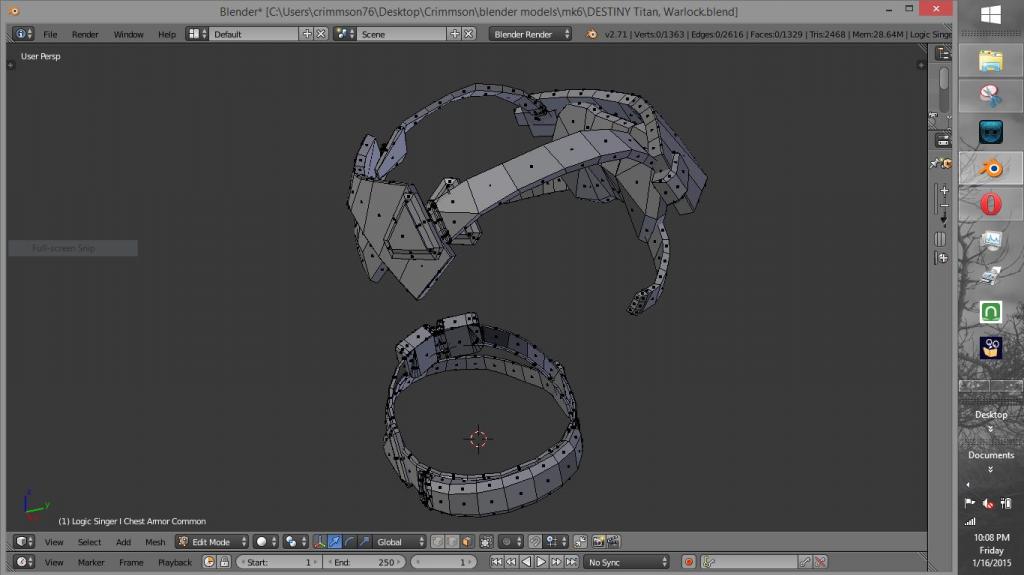Delete the Default screen layout (X icon)
This screenshot has width=1024, height=575.
pyautogui.click(x=321, y=34)
